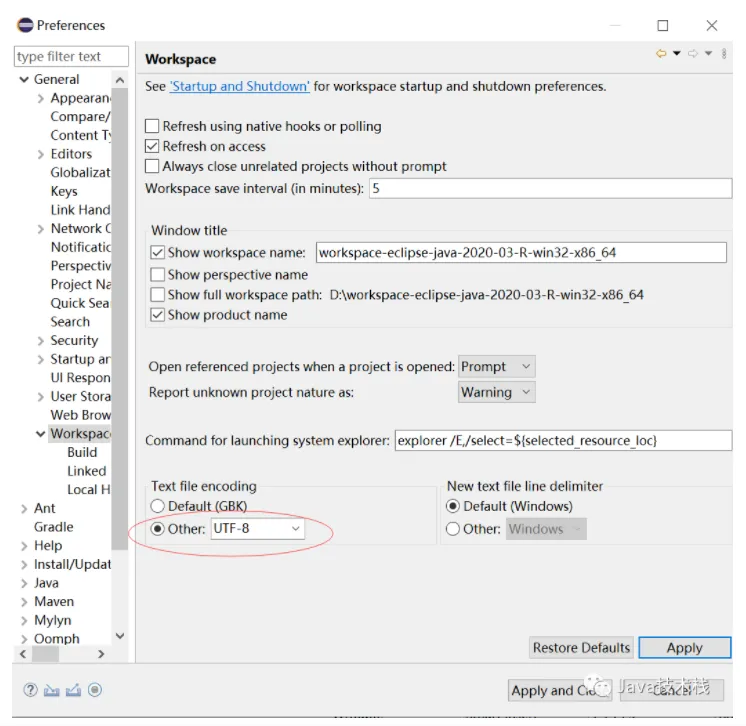This screenshot has height=726, width=746.
Task: Expand the Ant tree node
Action: [x=24, y=509]
